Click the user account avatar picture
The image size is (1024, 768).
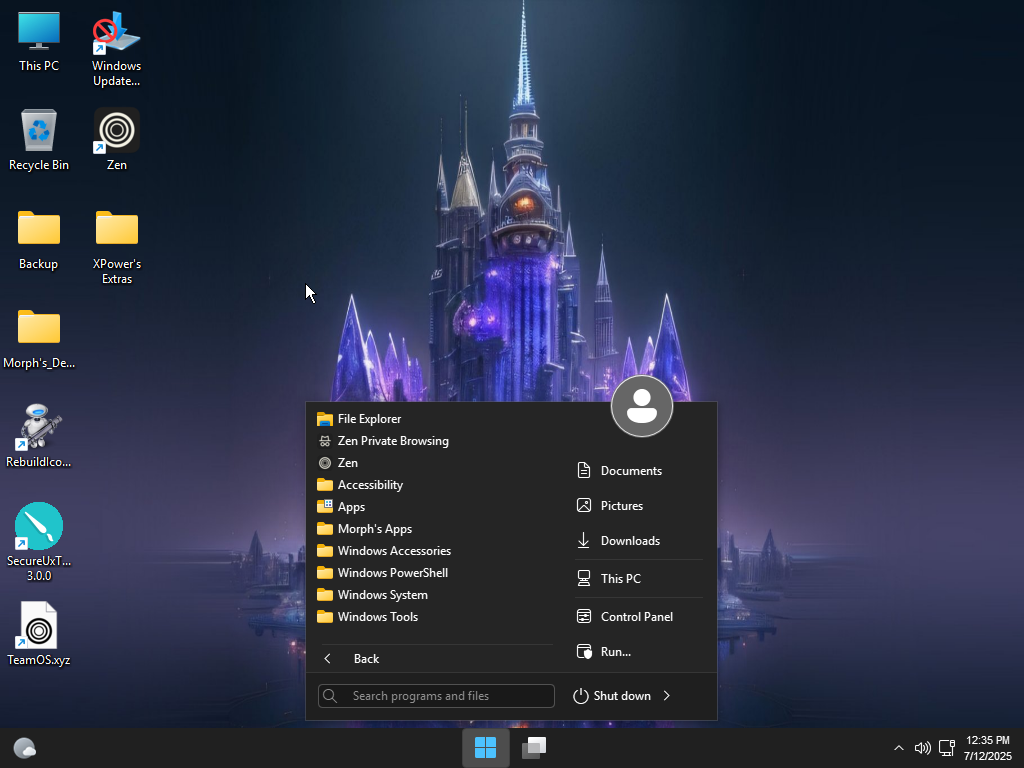point(641,406)
